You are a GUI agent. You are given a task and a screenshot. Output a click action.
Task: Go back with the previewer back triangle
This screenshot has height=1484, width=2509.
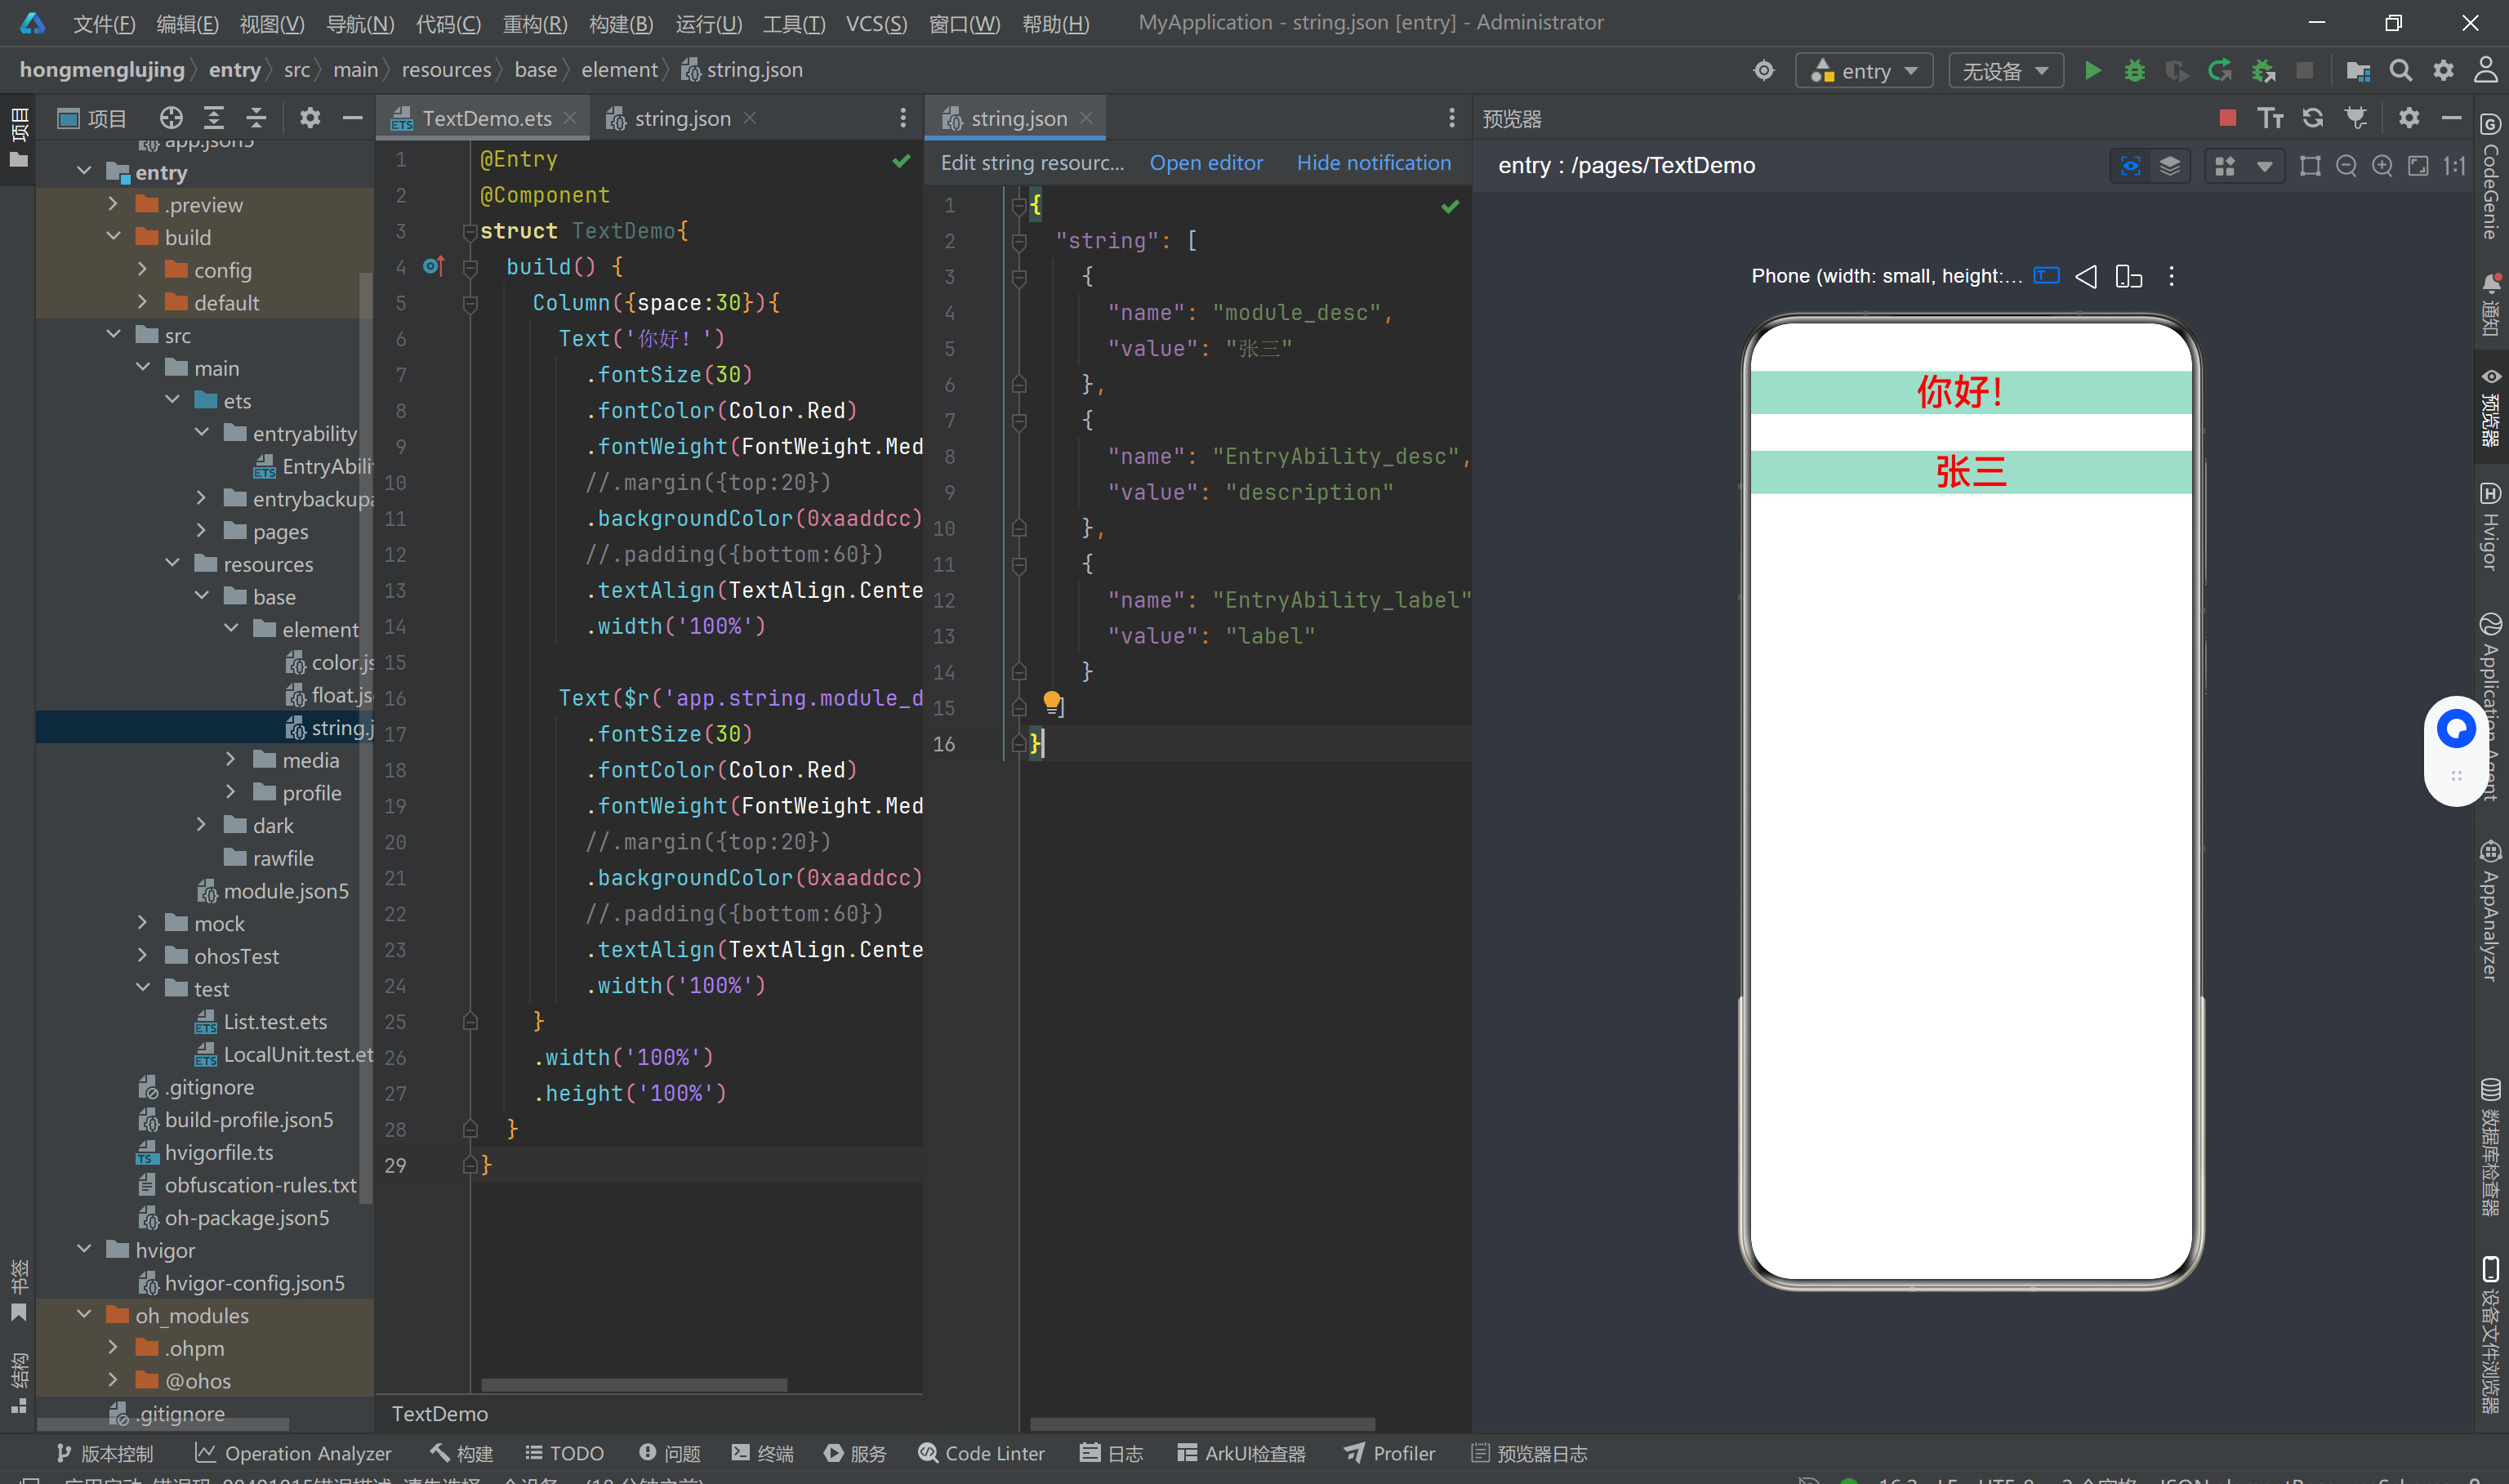pos(2086,277)
